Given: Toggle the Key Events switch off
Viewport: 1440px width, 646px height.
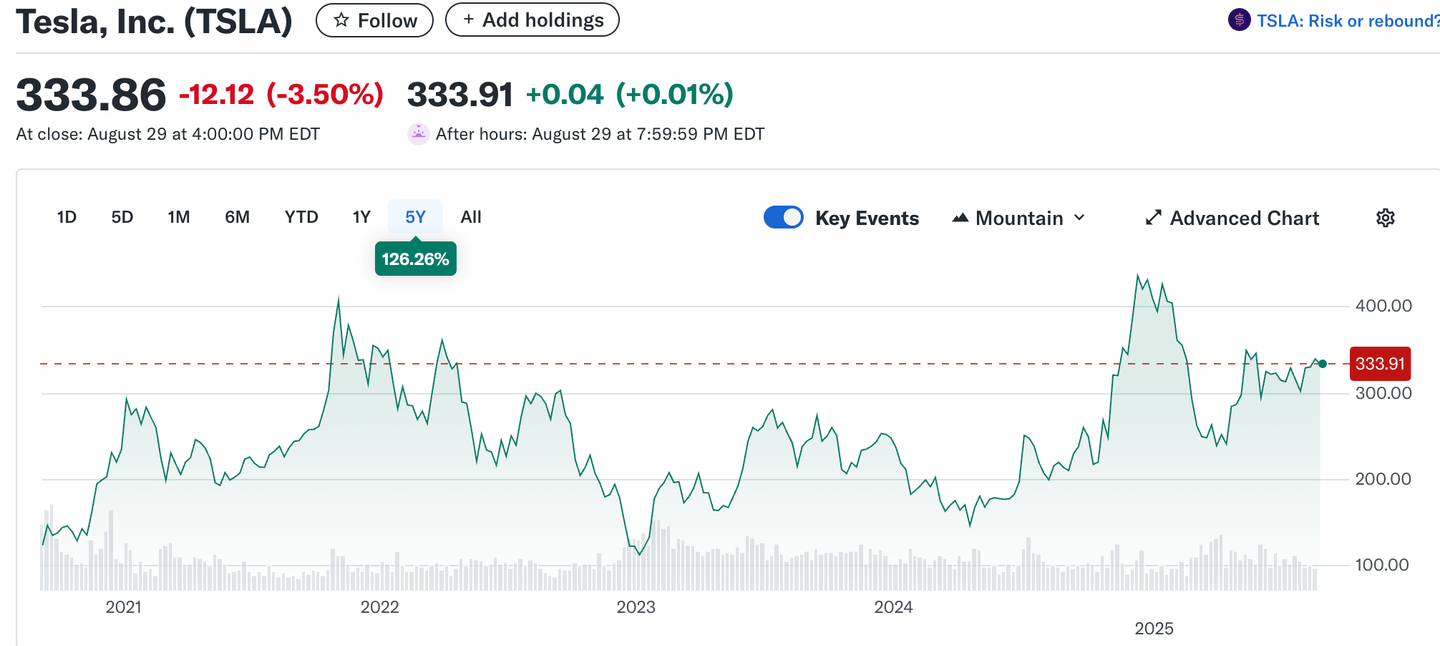Looking at the screenshot, I should (783, 218).
